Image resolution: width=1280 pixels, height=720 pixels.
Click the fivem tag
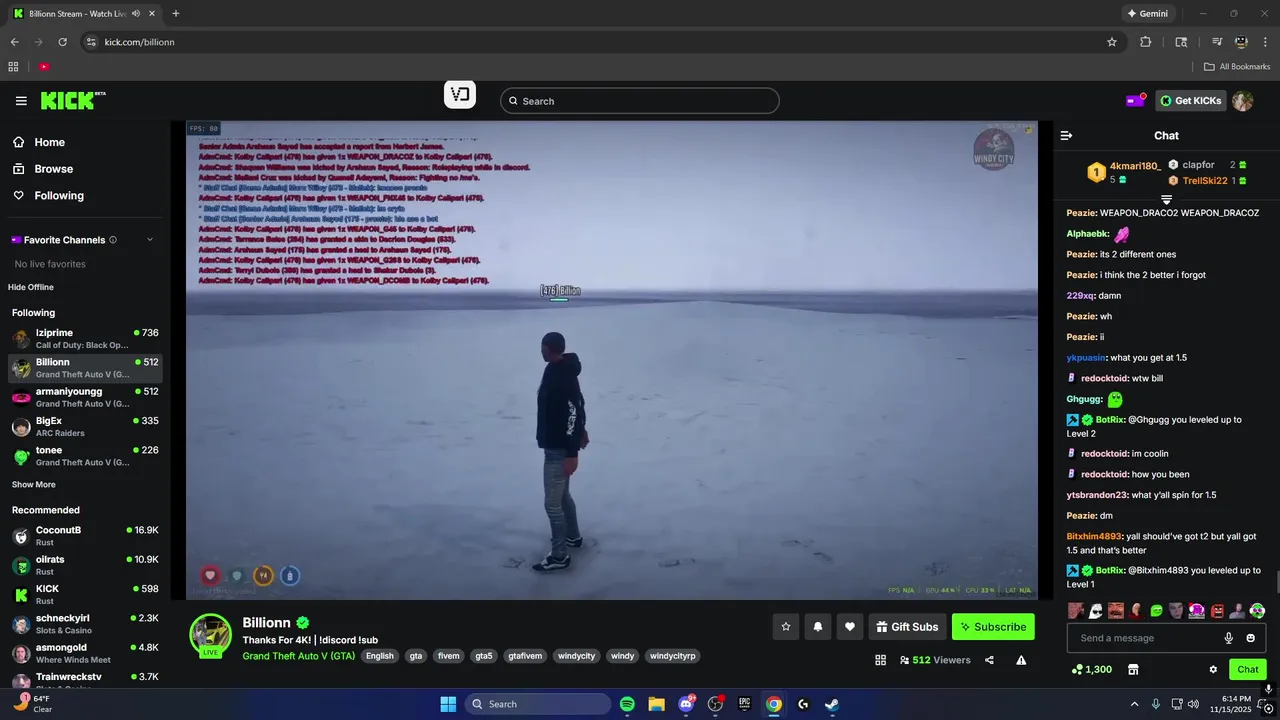click(x=449, y=656)
